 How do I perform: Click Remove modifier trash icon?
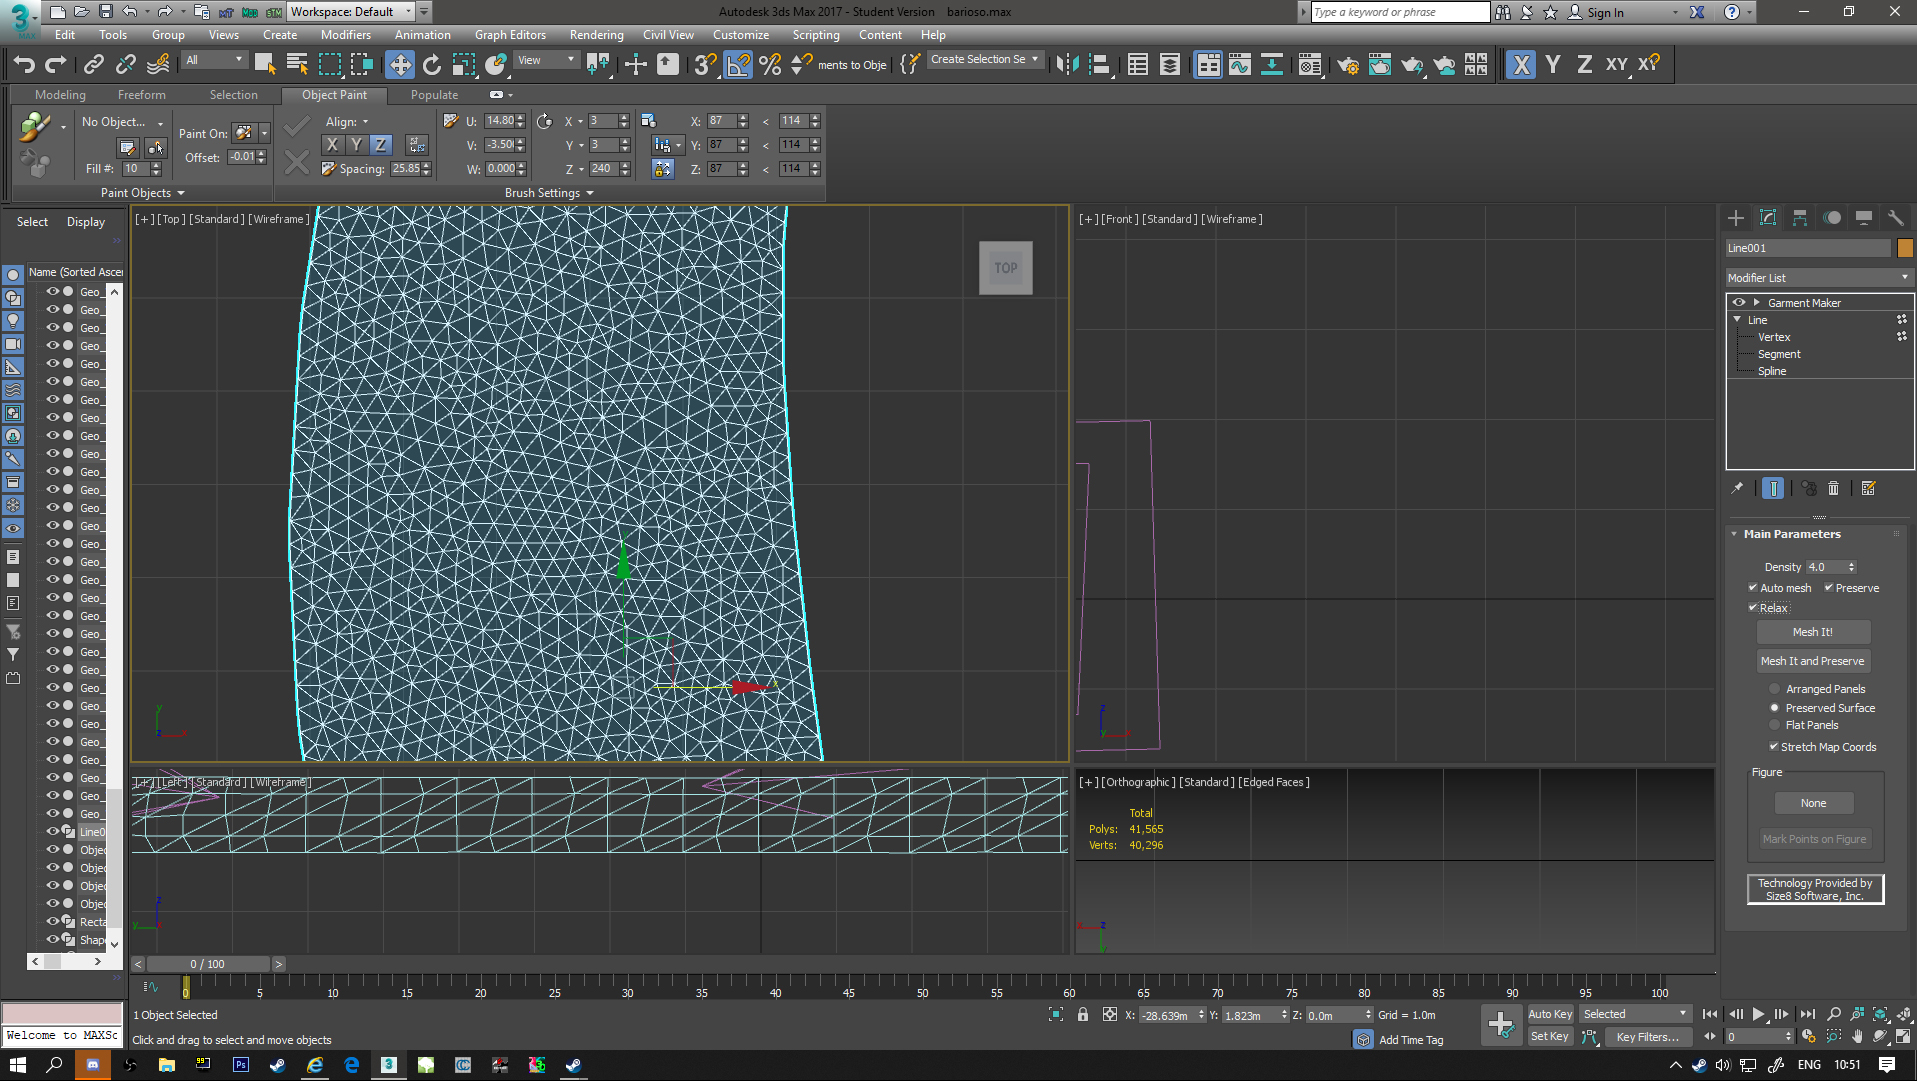(1833, 488)
